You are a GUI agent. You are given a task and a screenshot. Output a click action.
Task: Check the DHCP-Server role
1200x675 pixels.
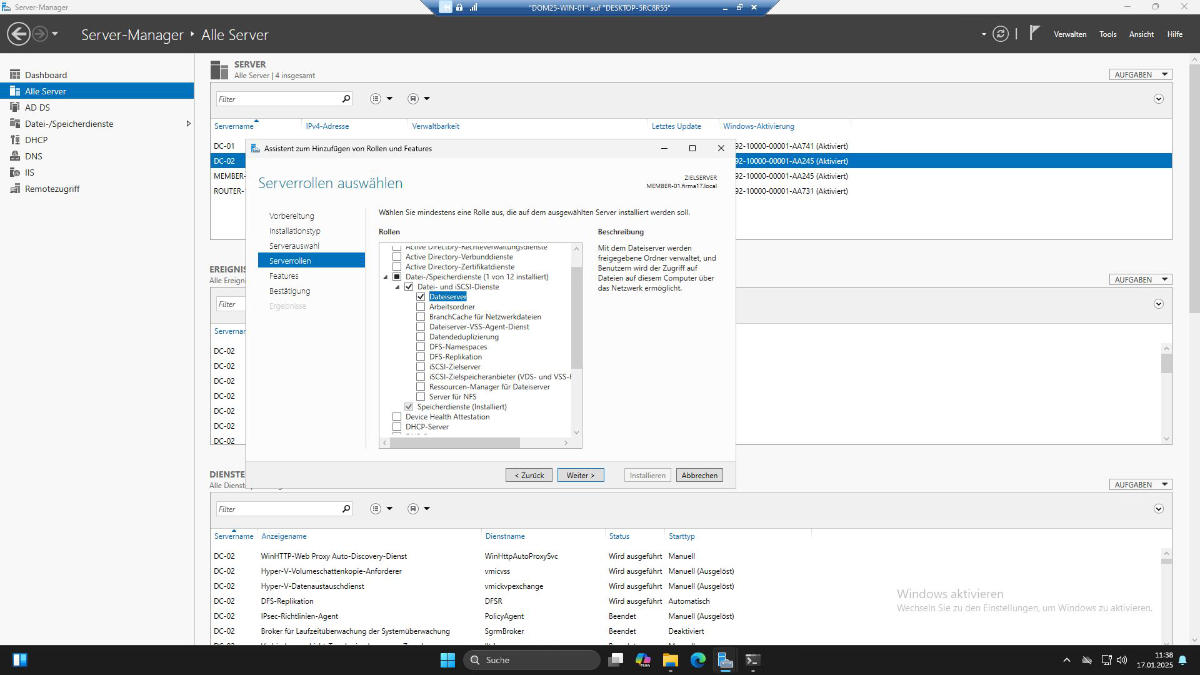(x=397, y=427)
